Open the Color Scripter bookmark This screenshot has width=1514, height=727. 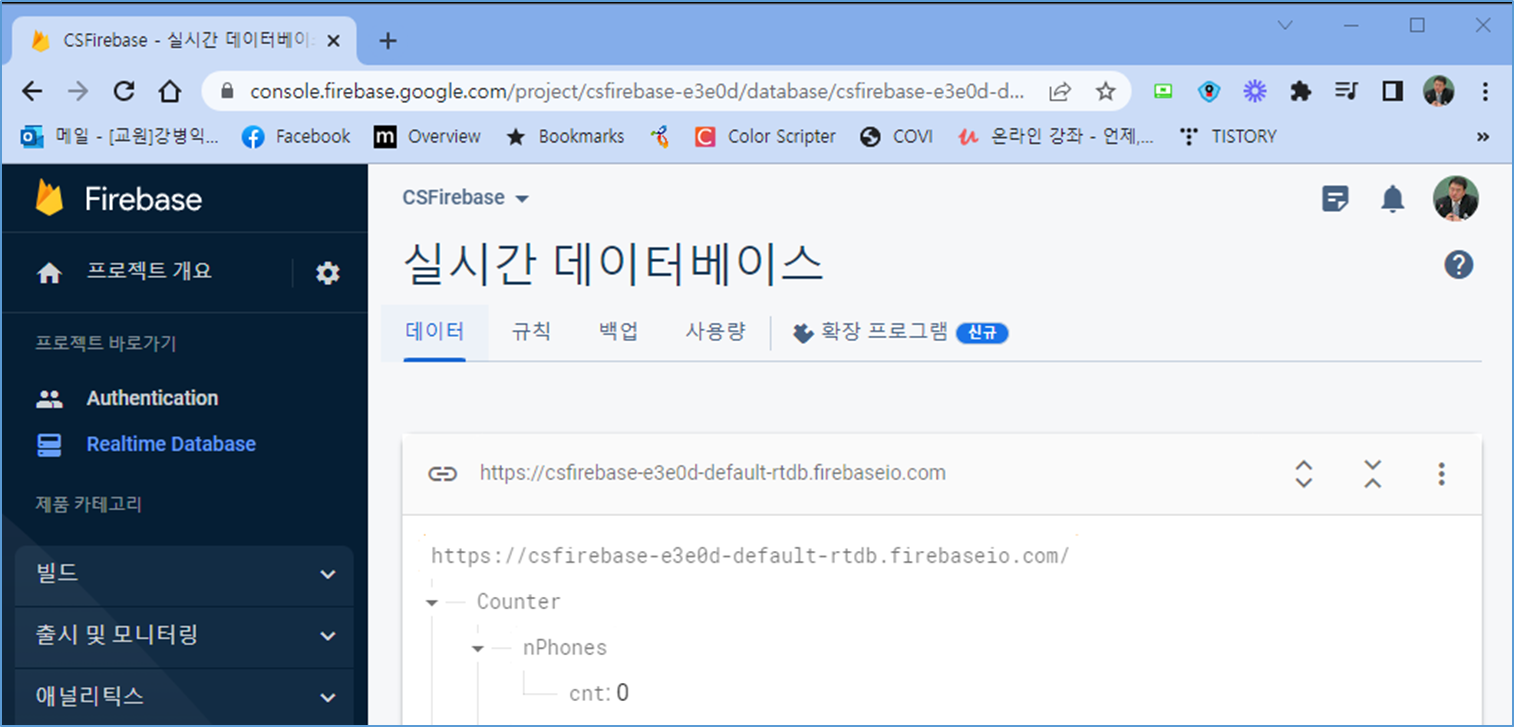tap(765, 137)
